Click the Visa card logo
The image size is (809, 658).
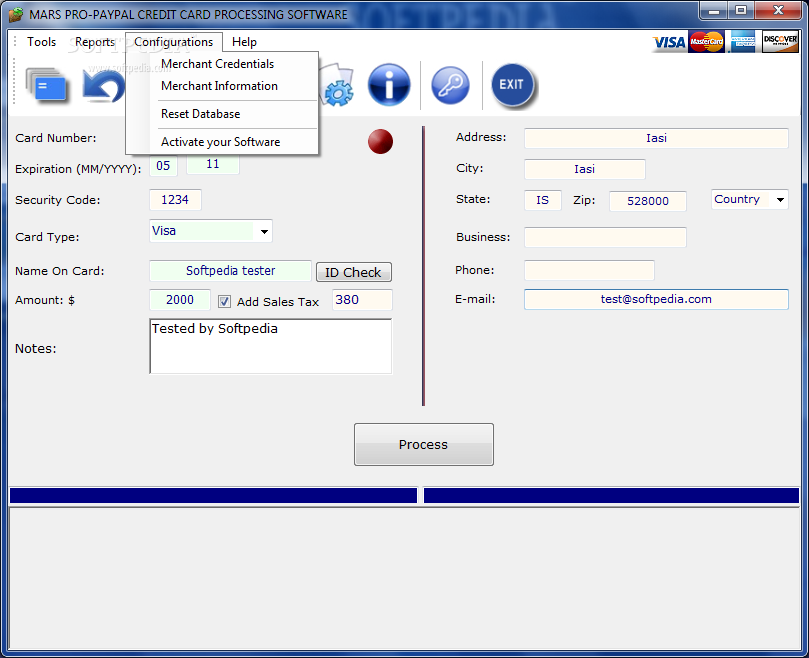669,42
